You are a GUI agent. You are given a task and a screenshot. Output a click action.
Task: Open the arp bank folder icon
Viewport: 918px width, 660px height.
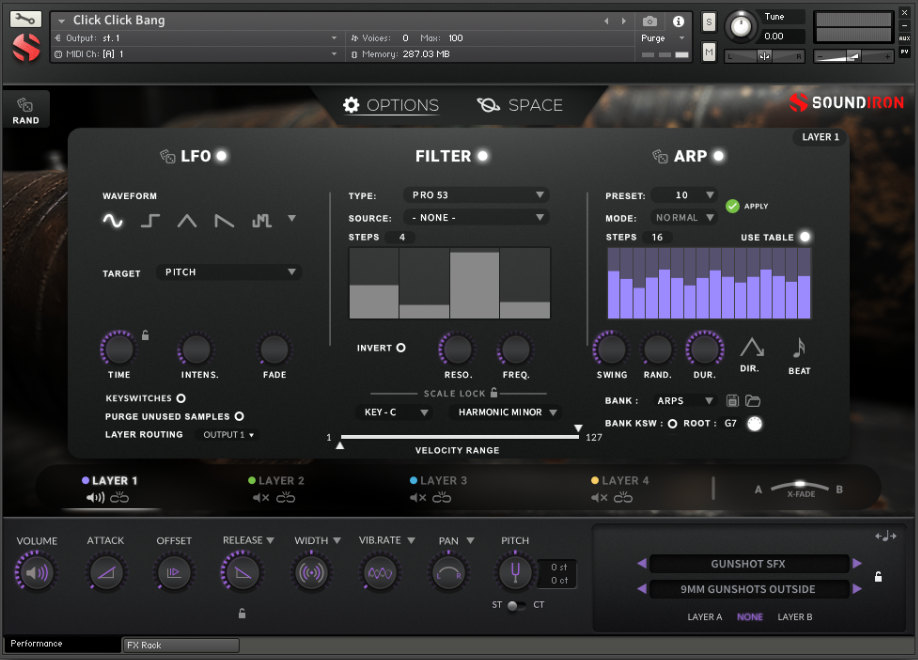[754, 399]
